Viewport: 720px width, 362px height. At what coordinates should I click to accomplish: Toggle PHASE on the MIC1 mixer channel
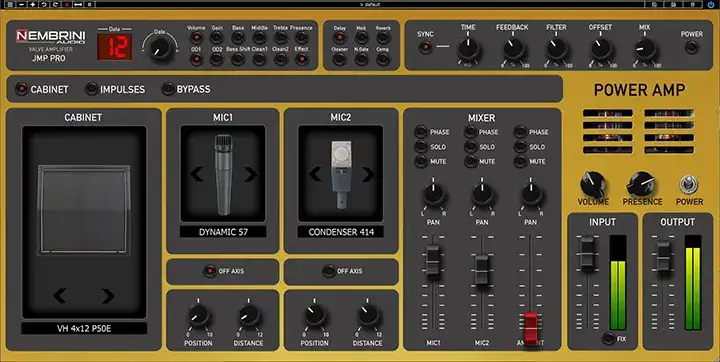(421, 132)
